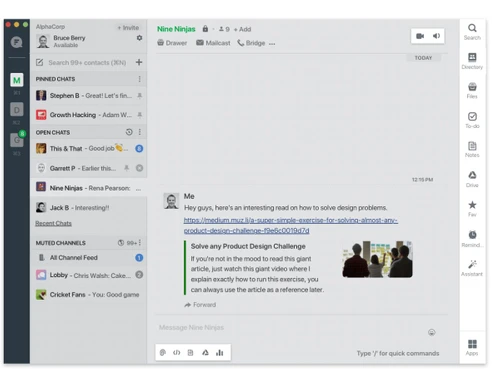The width and height of the screenshot is (500, 375).
Task: Click the lock icon beside Nine Ninjas
Action: point(205,29)
